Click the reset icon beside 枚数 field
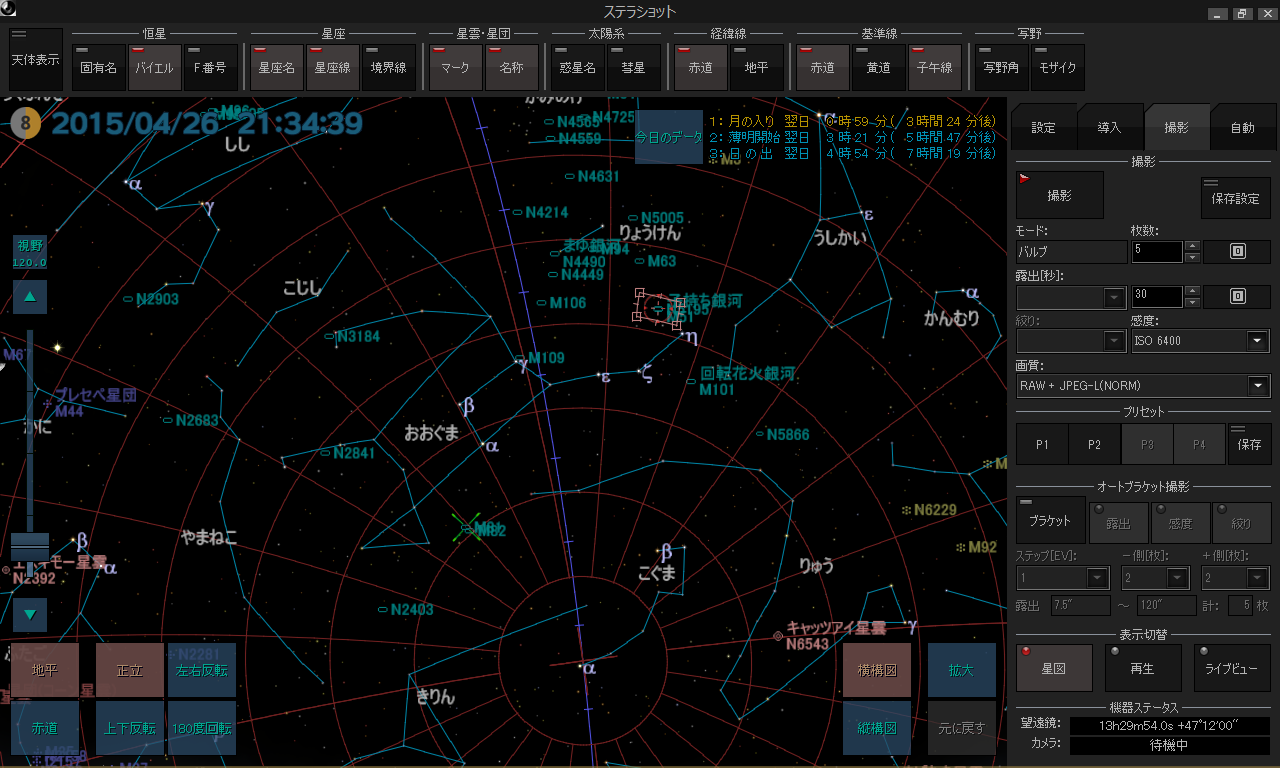The image size is (1280, 768). click(x=1237, y=252)
